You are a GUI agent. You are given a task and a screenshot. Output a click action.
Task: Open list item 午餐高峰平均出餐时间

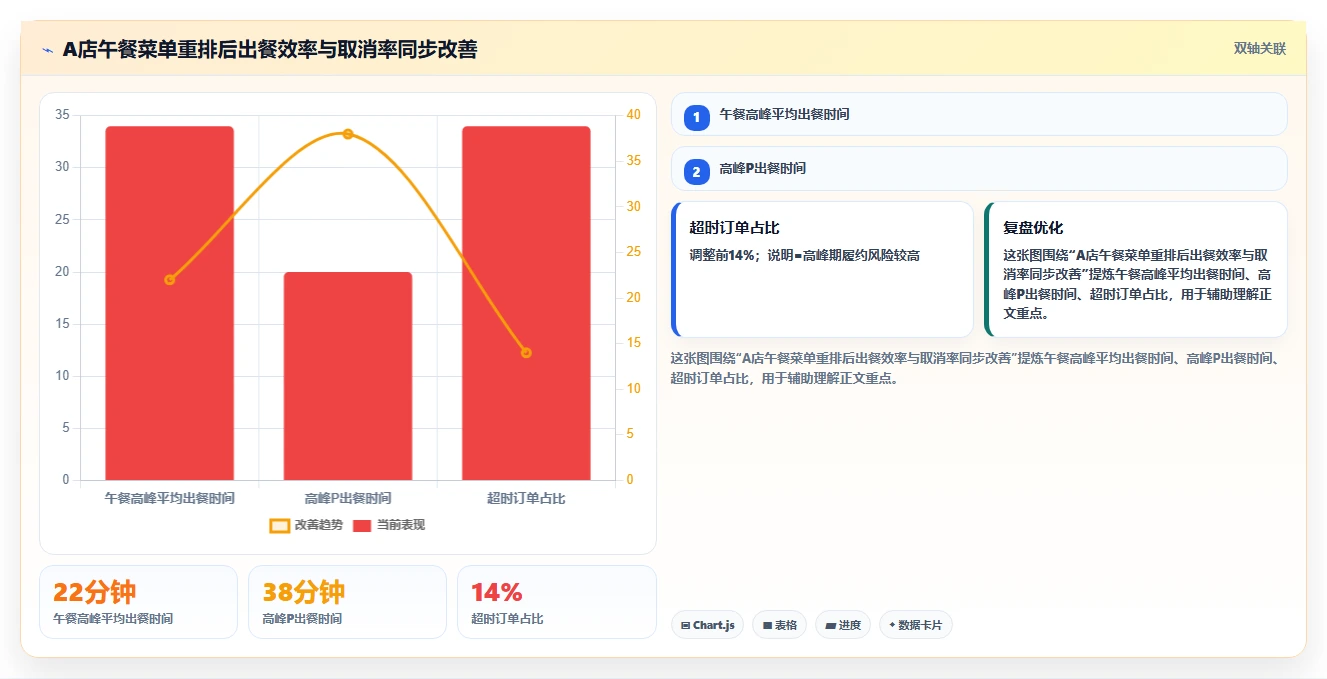(x=979, y=114)
